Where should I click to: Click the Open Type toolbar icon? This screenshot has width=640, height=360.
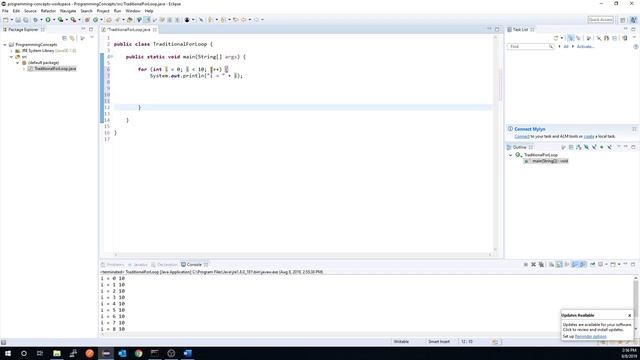point(108,20)
